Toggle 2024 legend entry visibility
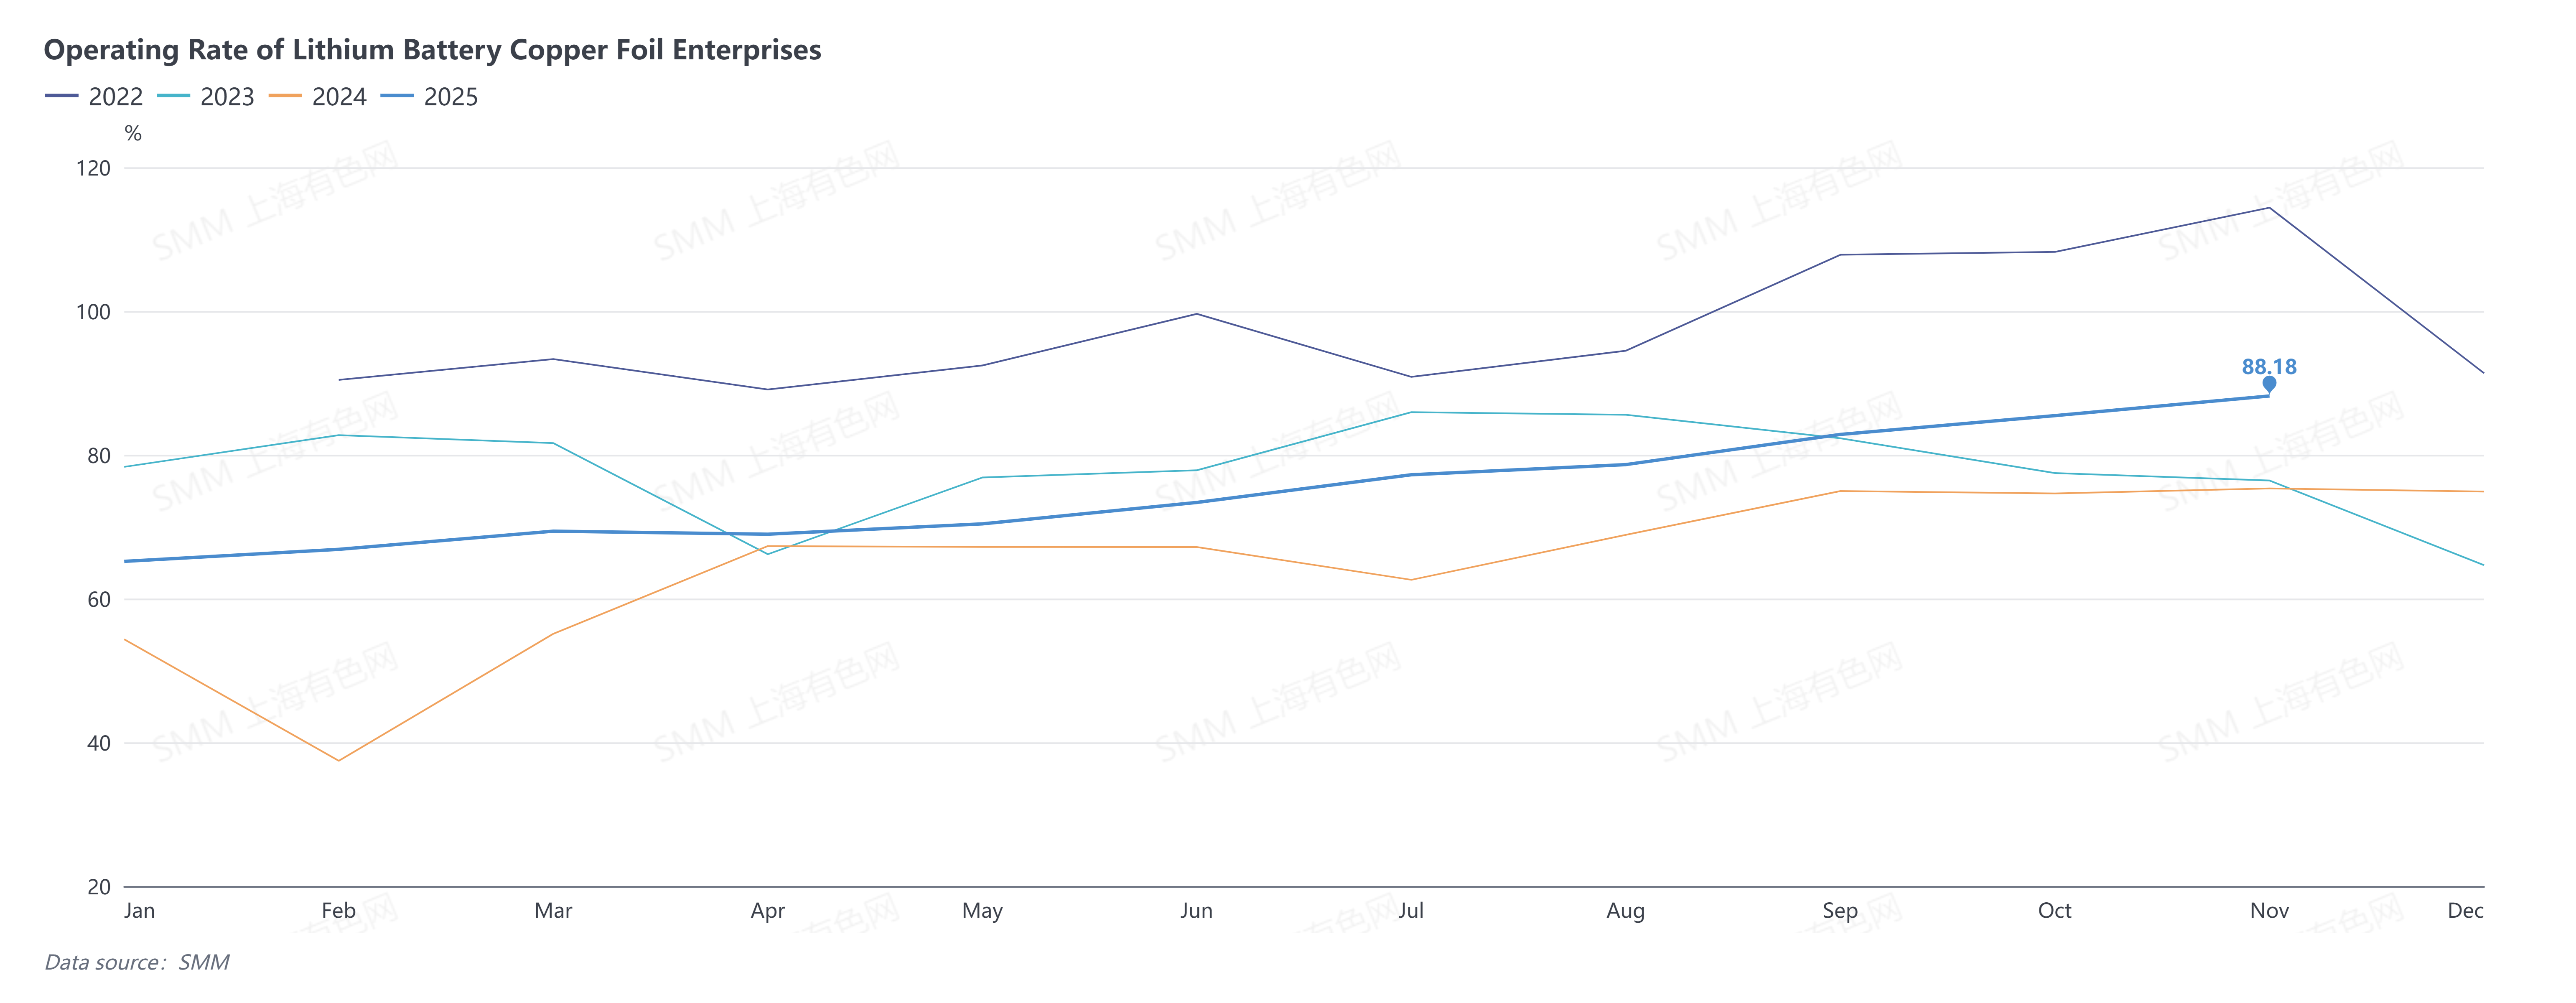The width and height of the screenshot is (2576, 1003). [x=339, y=97]
